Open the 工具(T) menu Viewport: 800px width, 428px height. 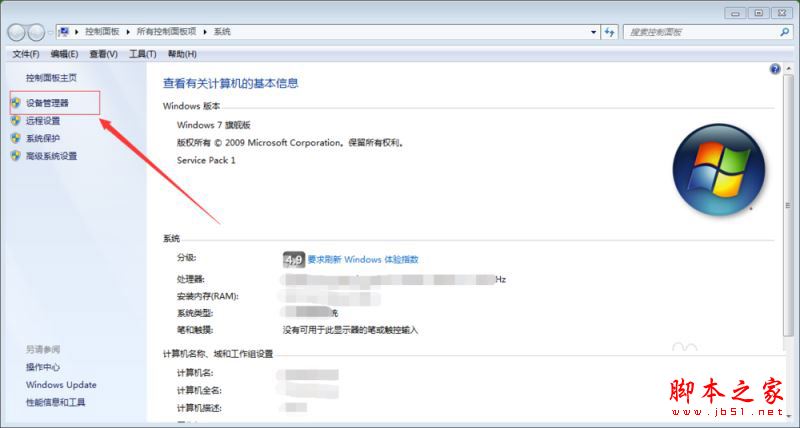point(143,54)
